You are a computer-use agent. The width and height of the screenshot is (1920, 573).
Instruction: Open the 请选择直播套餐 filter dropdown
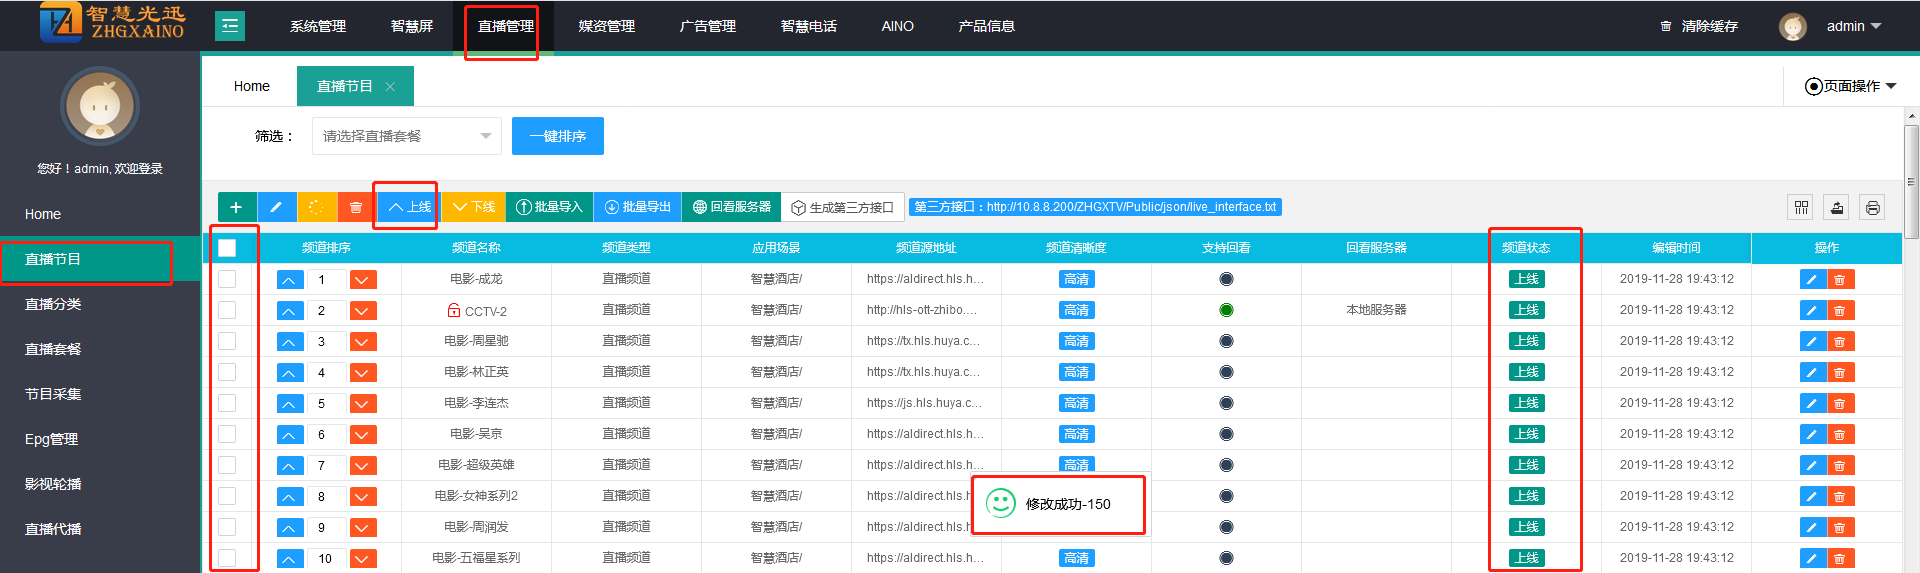pyautogui.click(x=406, y=136)
